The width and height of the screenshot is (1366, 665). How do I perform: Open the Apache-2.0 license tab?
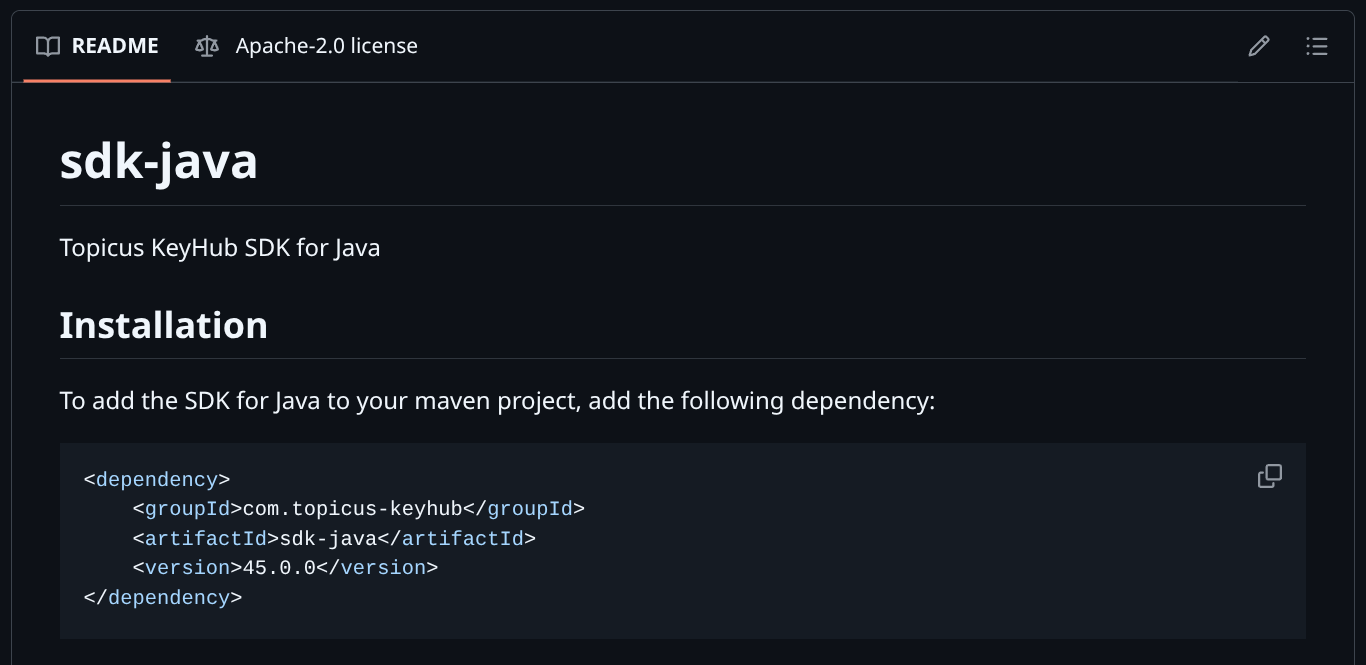coord(326,46)
